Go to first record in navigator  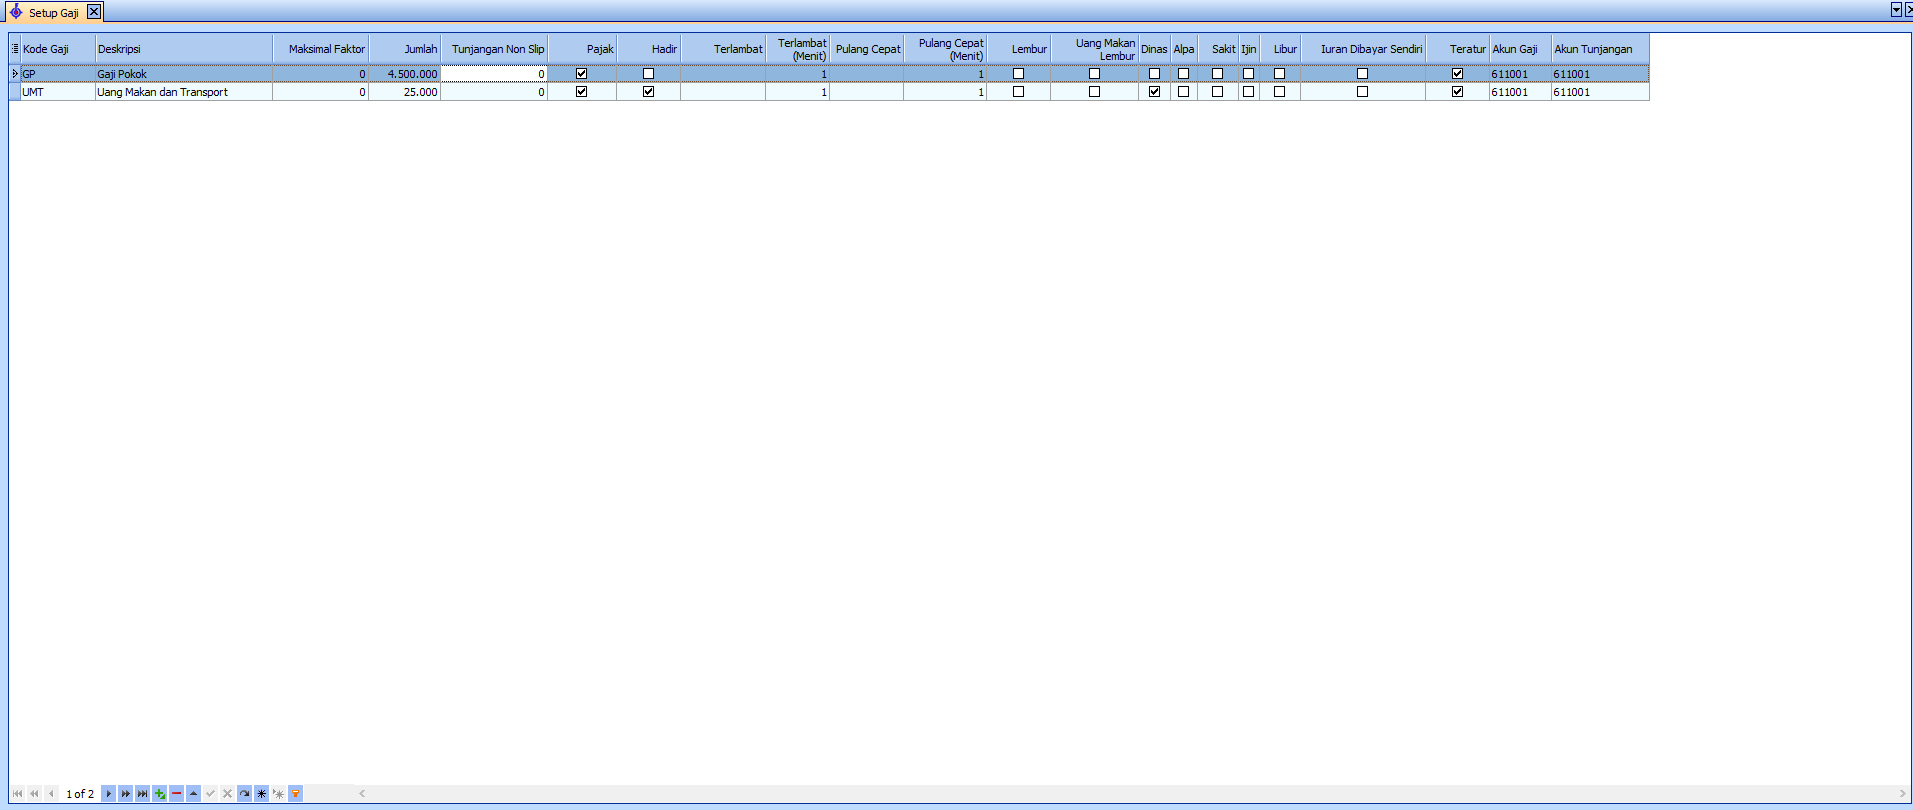click(17, 793)
